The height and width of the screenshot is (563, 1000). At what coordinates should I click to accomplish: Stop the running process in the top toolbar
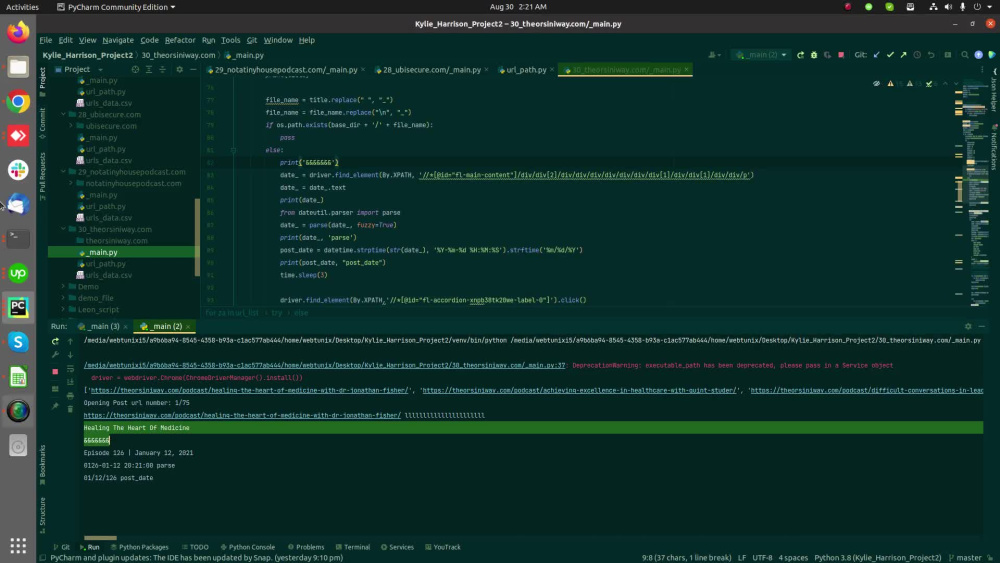(x=841, y=55)
